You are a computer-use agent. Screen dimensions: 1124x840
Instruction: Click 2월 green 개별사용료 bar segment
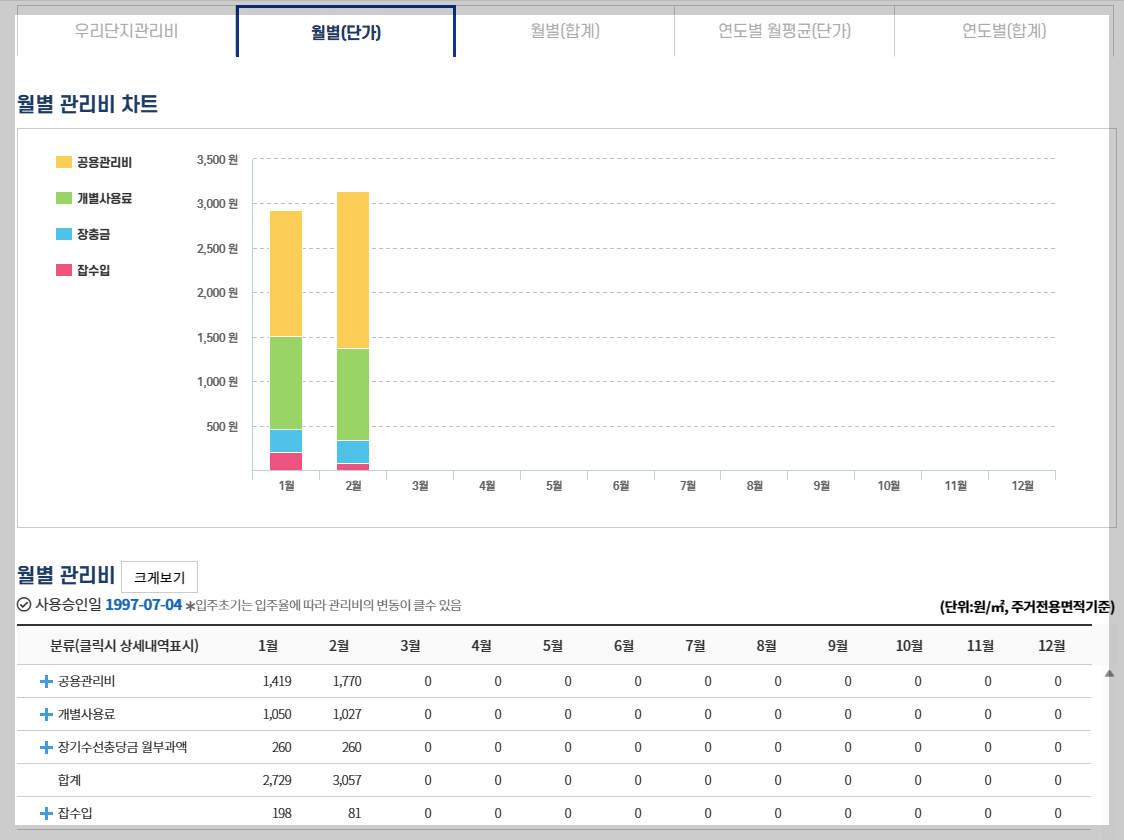[x=353, y=395]
